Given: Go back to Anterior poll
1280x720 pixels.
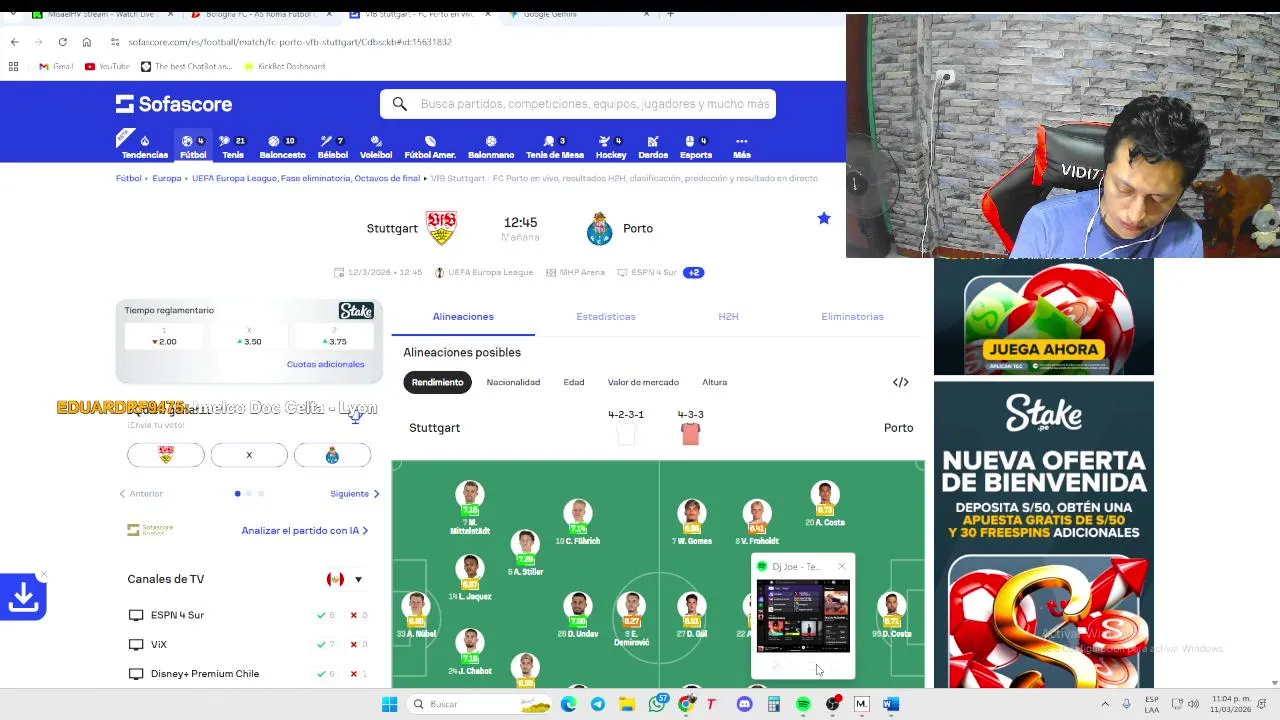Looking at the screenshot, I should click(141, 494).
